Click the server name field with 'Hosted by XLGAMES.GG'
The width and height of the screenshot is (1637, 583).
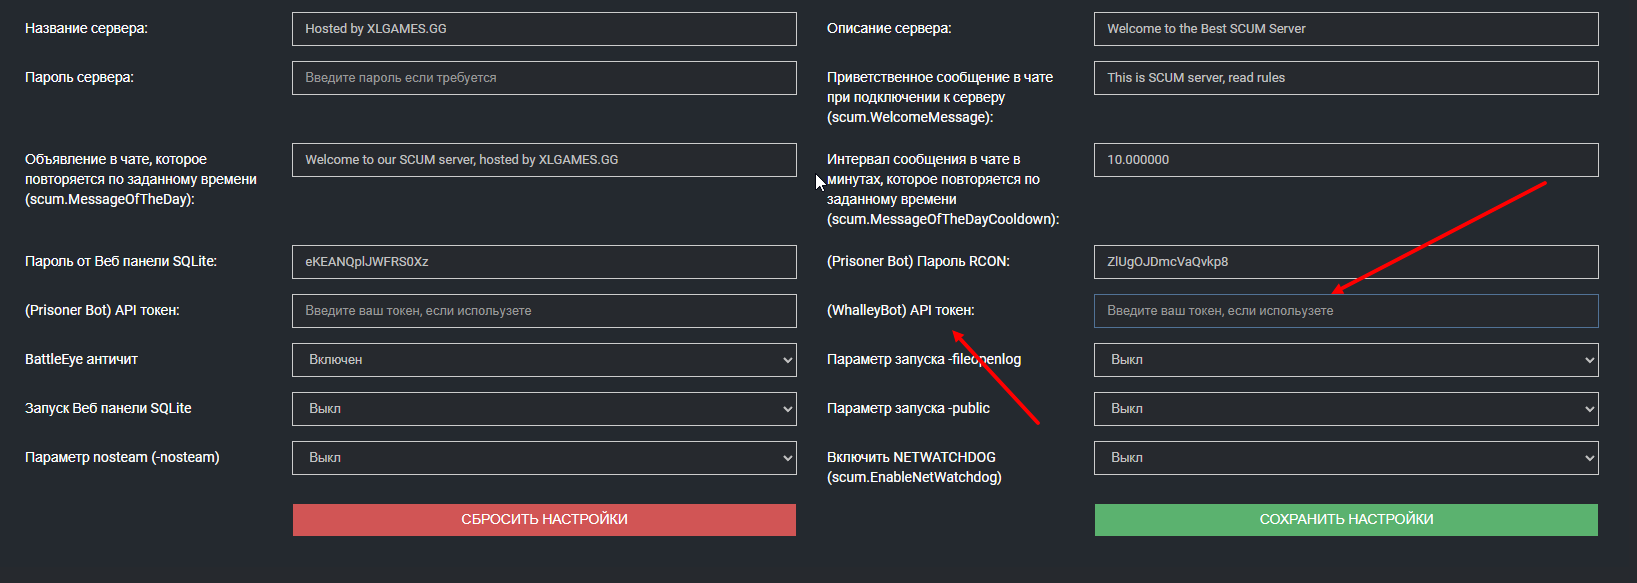click(x=544, y=29)
